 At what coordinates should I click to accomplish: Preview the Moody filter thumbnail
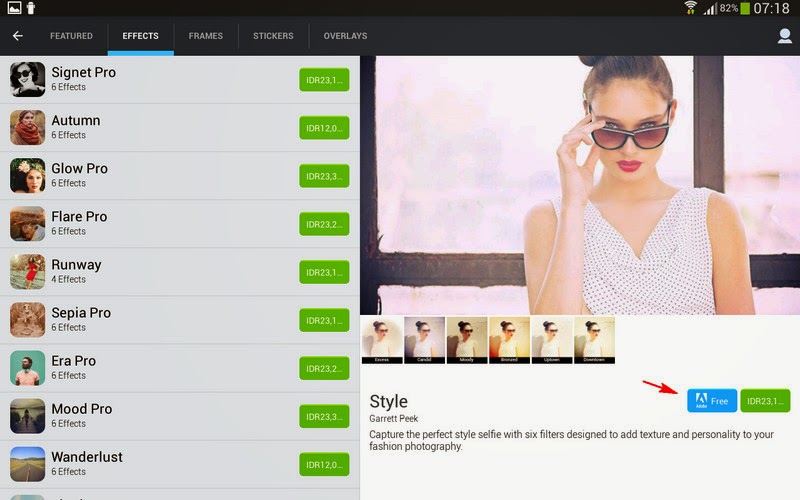click(x=467, y=340)
